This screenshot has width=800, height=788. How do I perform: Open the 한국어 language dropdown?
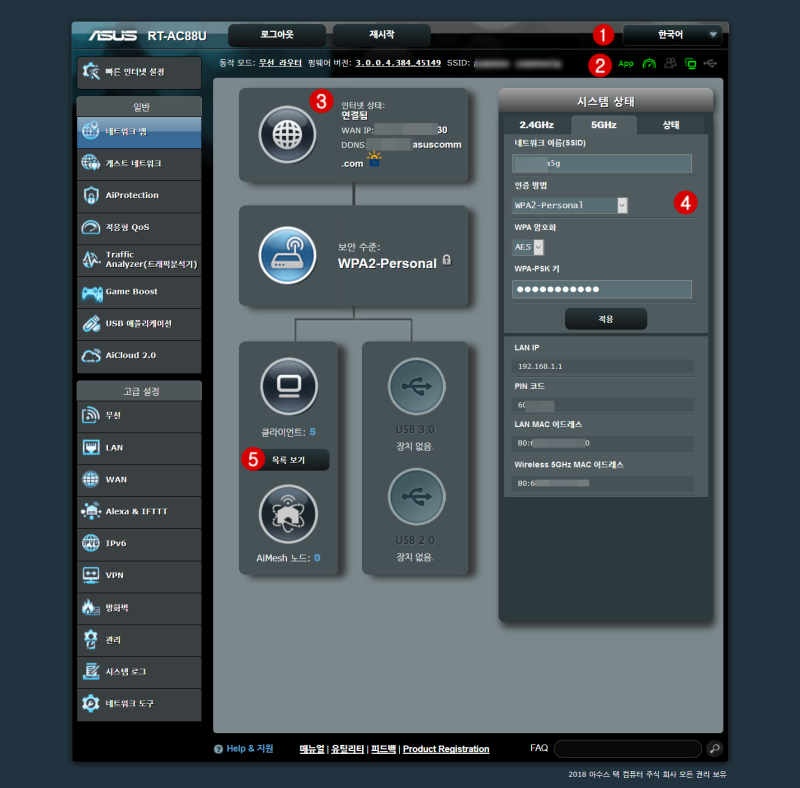pos(672,35)
